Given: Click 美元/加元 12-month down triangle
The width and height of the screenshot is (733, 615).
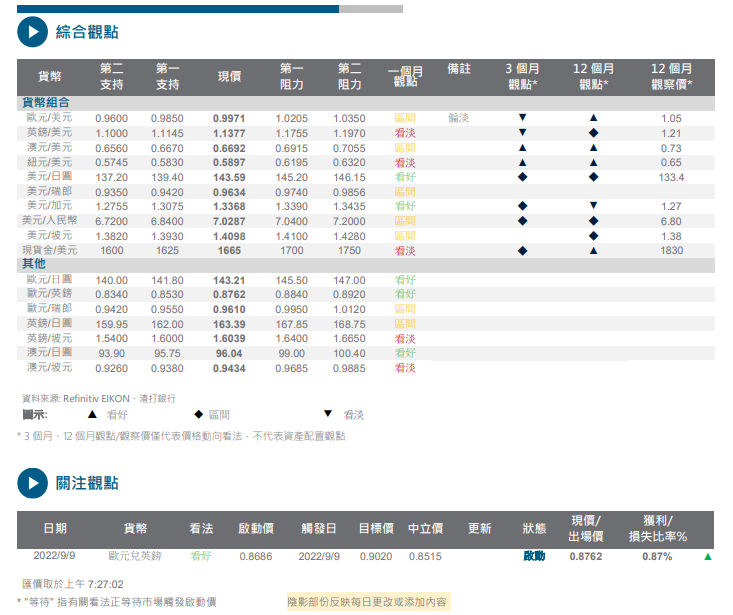Looking at the screenshot, I should pos(593,206).
